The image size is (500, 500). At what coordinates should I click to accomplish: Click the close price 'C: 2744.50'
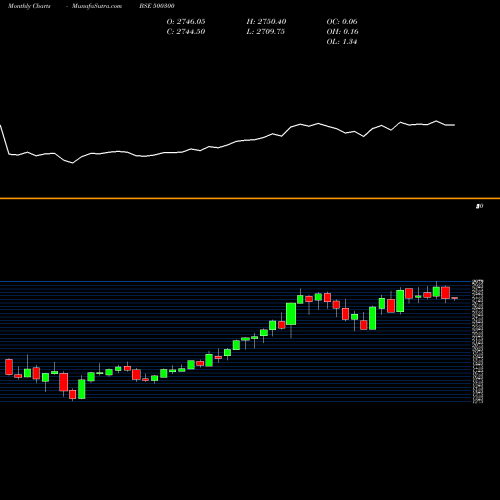(x=186, y=32)
